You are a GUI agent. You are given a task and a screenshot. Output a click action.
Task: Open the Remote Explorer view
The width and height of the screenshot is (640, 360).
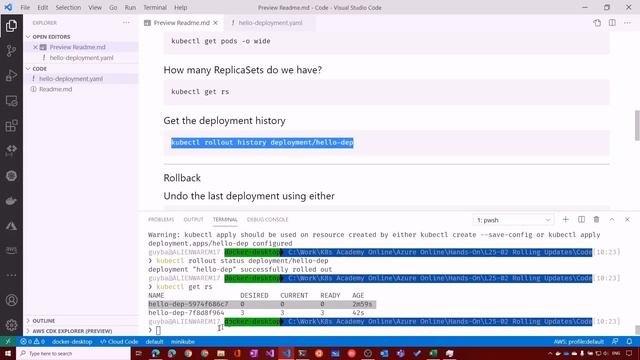click(11, 101)
